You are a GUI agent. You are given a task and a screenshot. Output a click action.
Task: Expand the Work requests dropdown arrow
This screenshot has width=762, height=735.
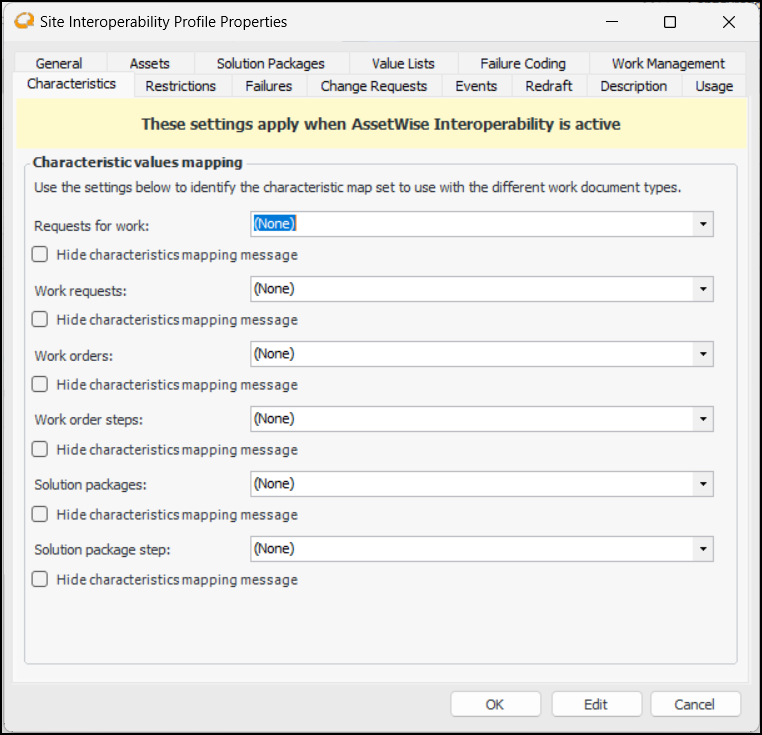704,289
